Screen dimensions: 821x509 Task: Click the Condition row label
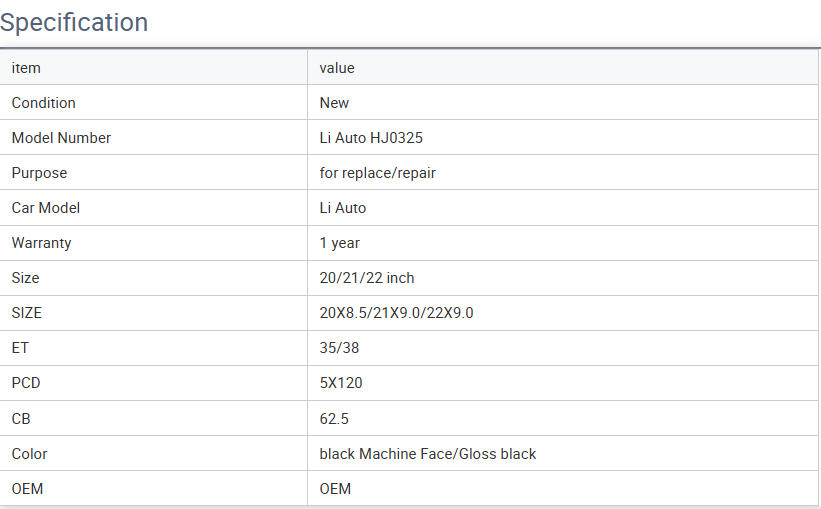point(43,103)
